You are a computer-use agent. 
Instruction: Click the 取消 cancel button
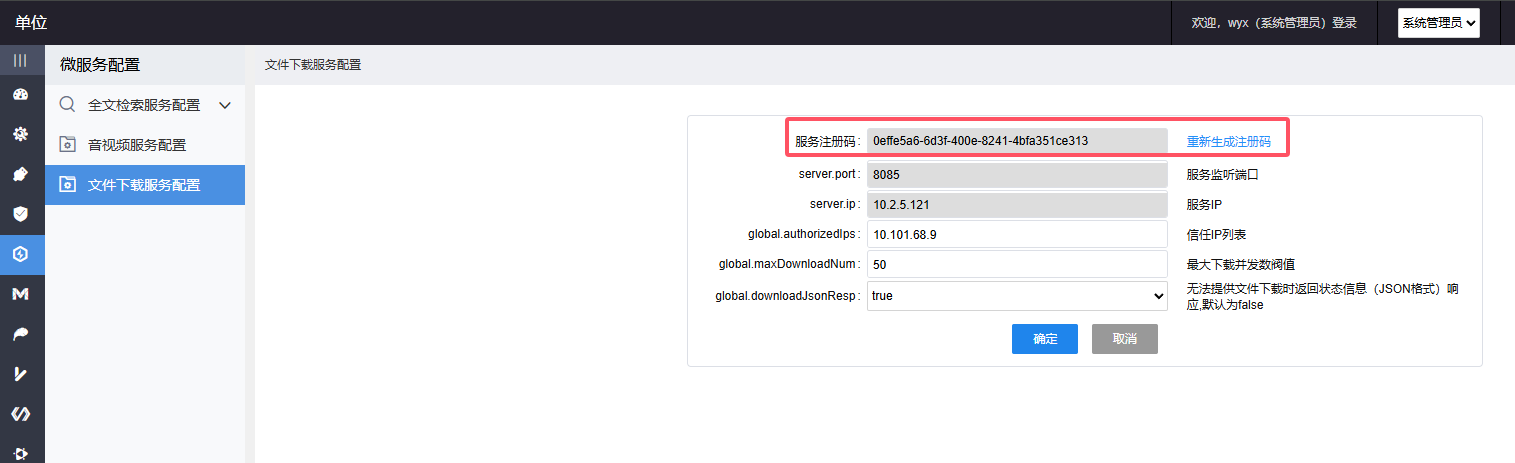coord(1124,339)
